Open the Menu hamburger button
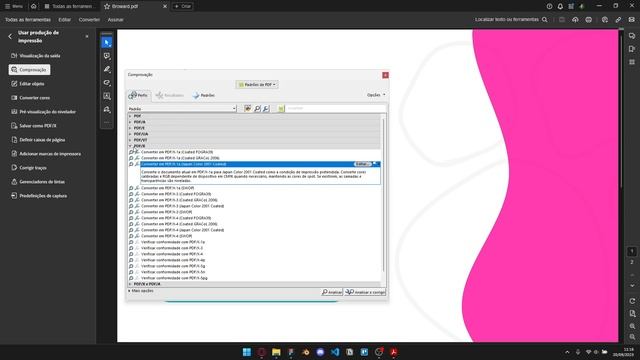Screen dimensions: 640x360 tap(14, 6)
